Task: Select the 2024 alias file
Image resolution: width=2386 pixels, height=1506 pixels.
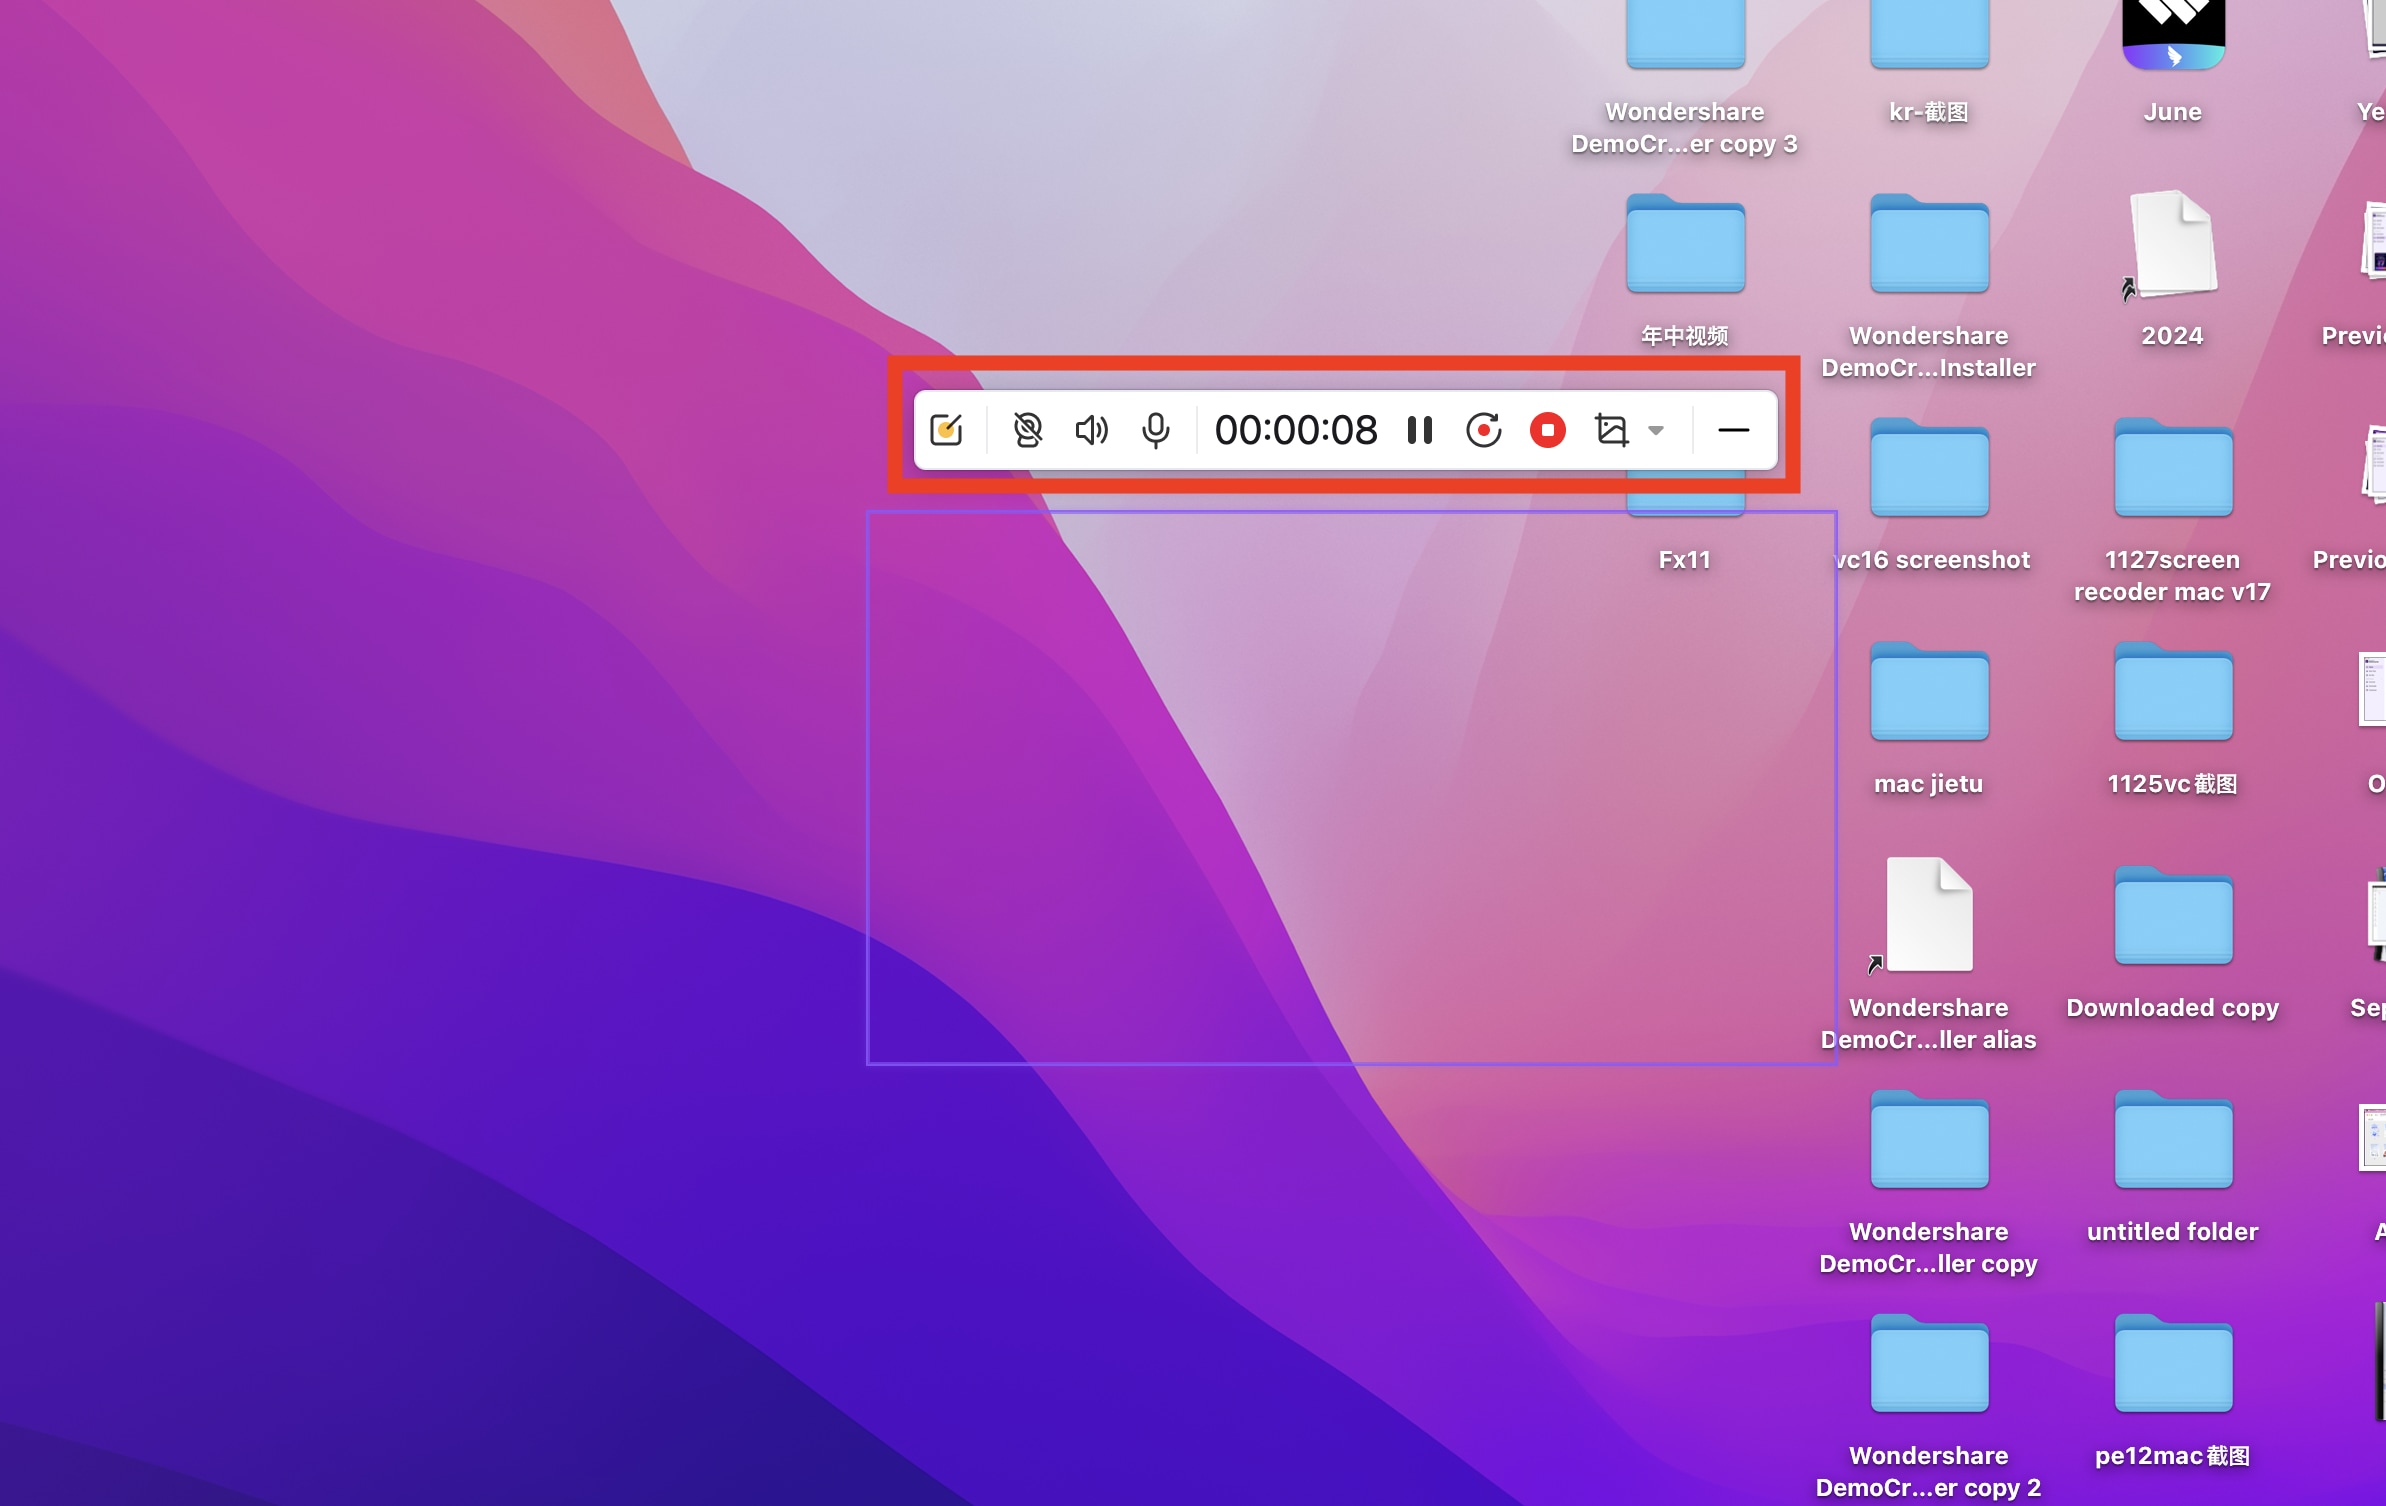Action: [x=2173, y=245]
